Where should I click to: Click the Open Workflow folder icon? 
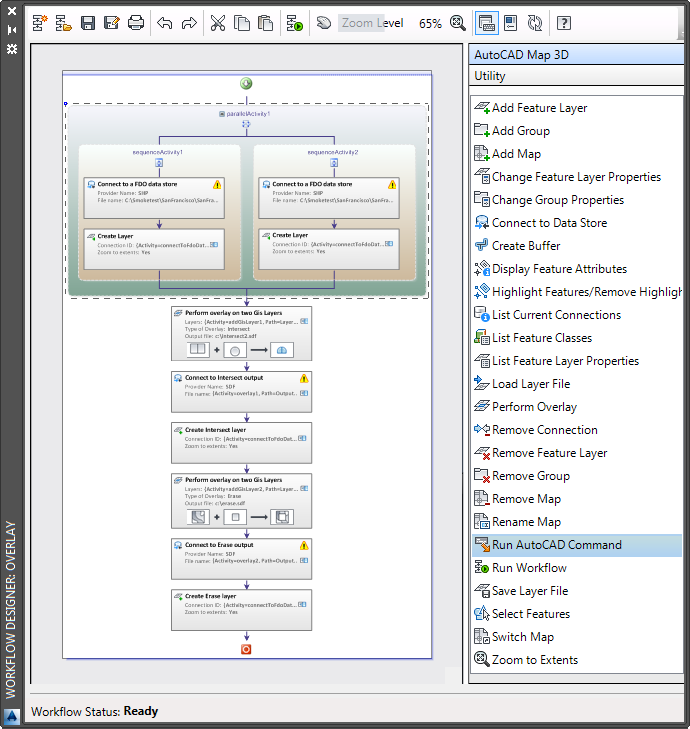coord(64,23)
